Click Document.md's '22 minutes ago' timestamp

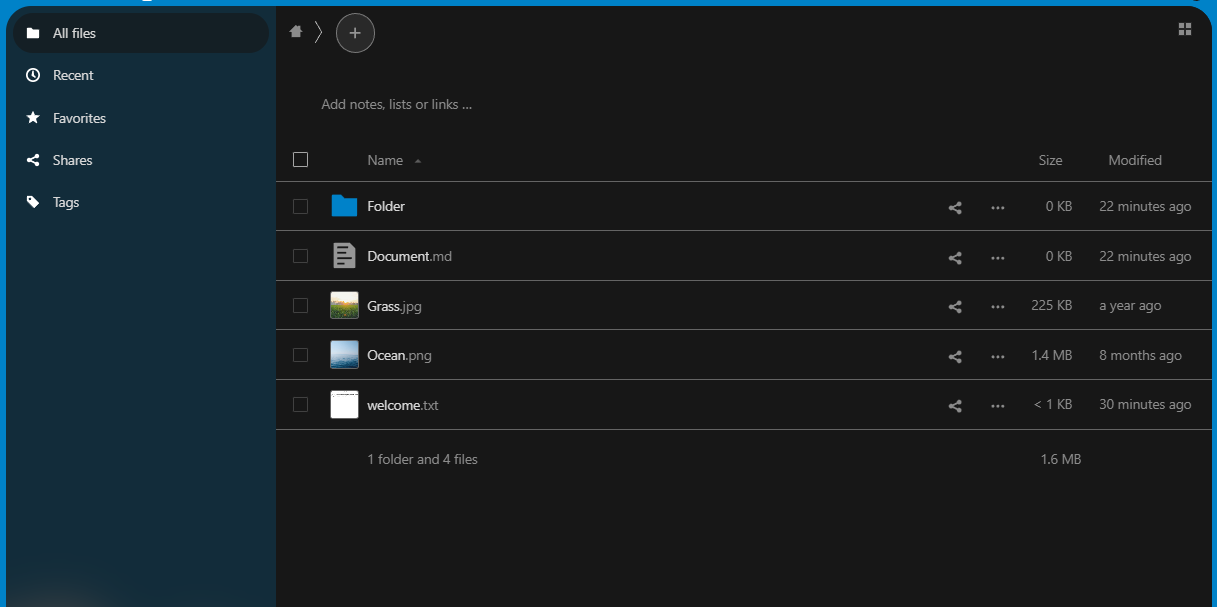1145,257
